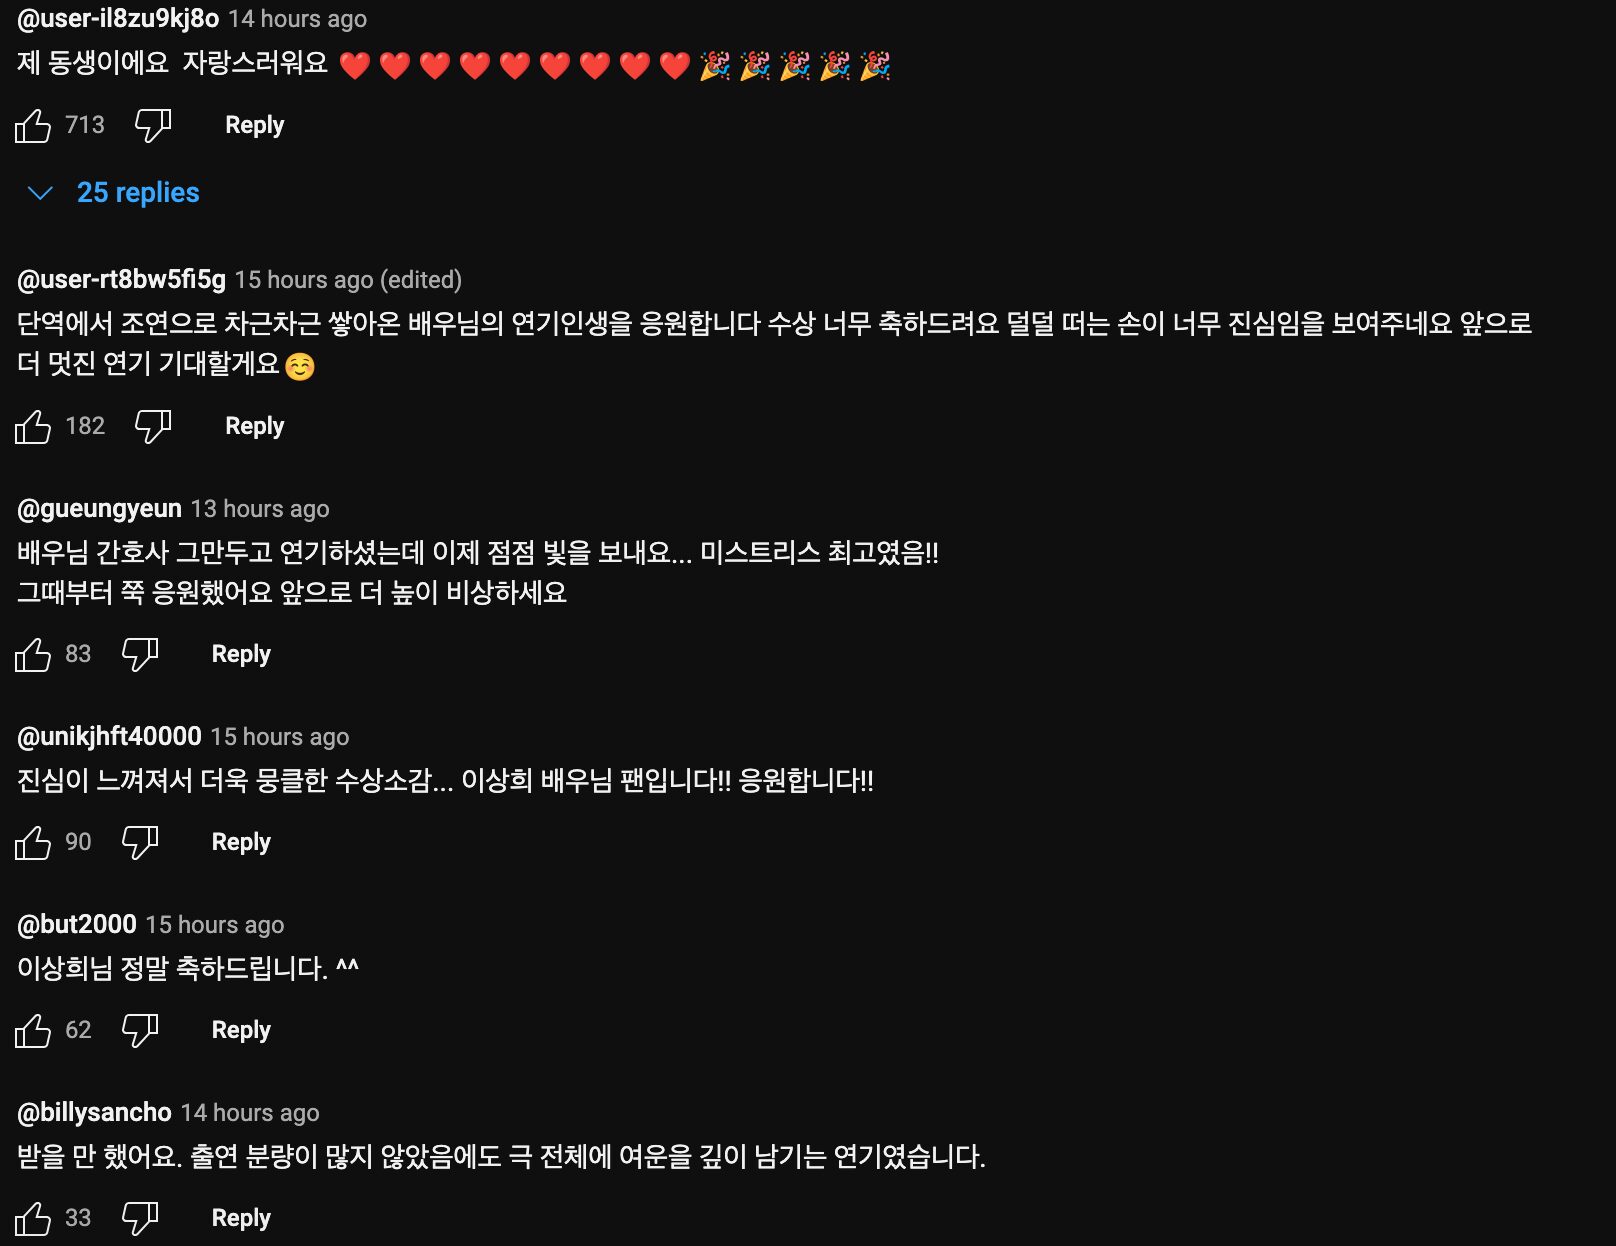Like the comment by @user-il8zu9kj8o

click(x=33, y=126)
